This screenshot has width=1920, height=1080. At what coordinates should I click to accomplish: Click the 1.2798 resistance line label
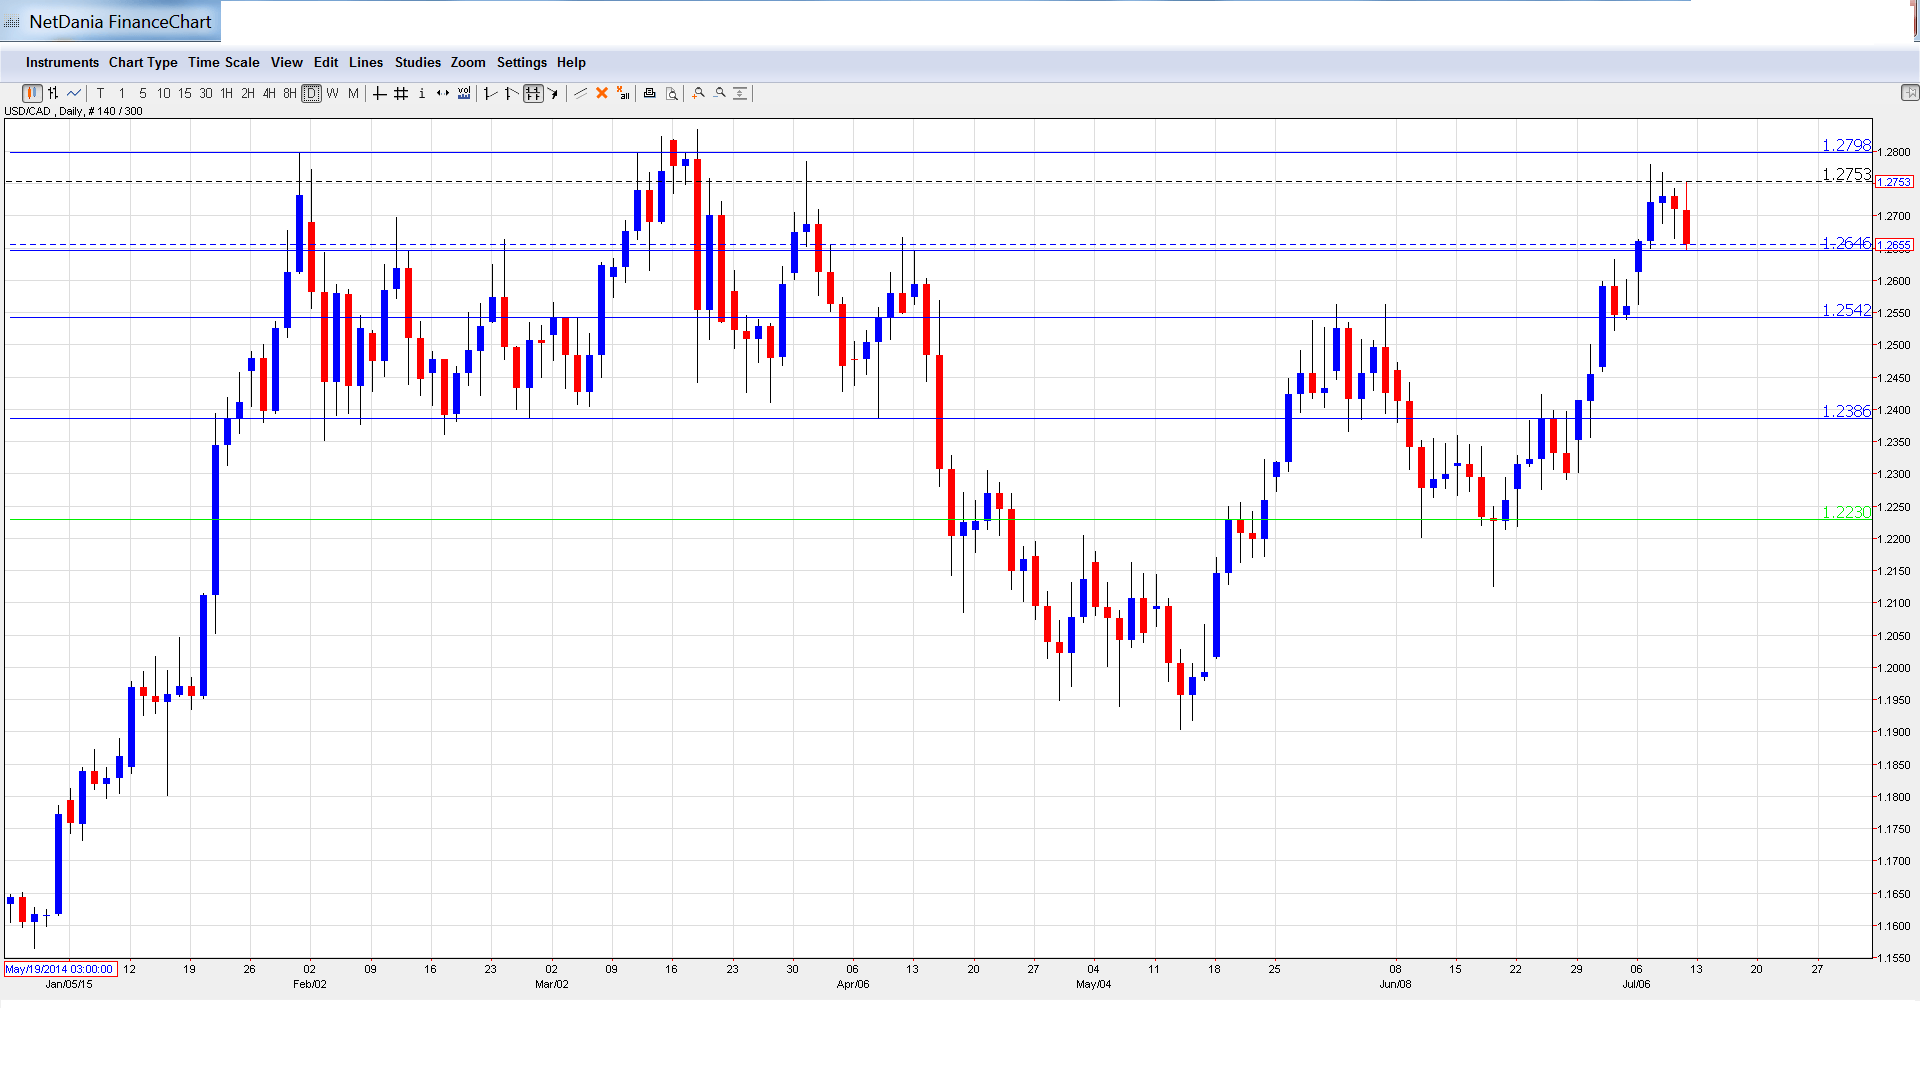(x=1845, y=146)
